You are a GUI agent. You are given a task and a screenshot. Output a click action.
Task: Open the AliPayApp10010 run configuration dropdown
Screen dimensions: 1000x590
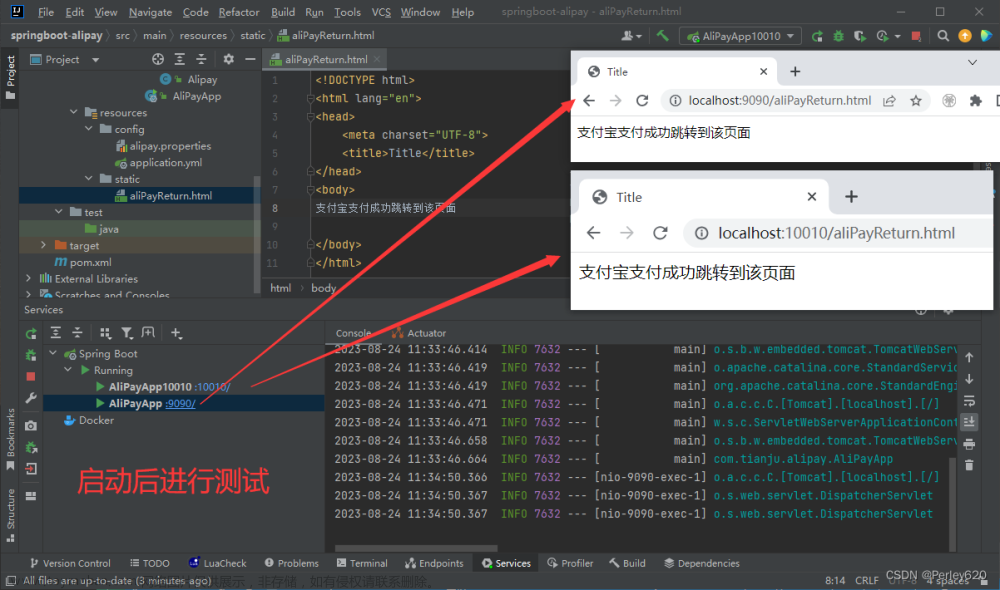coord(740,36)
